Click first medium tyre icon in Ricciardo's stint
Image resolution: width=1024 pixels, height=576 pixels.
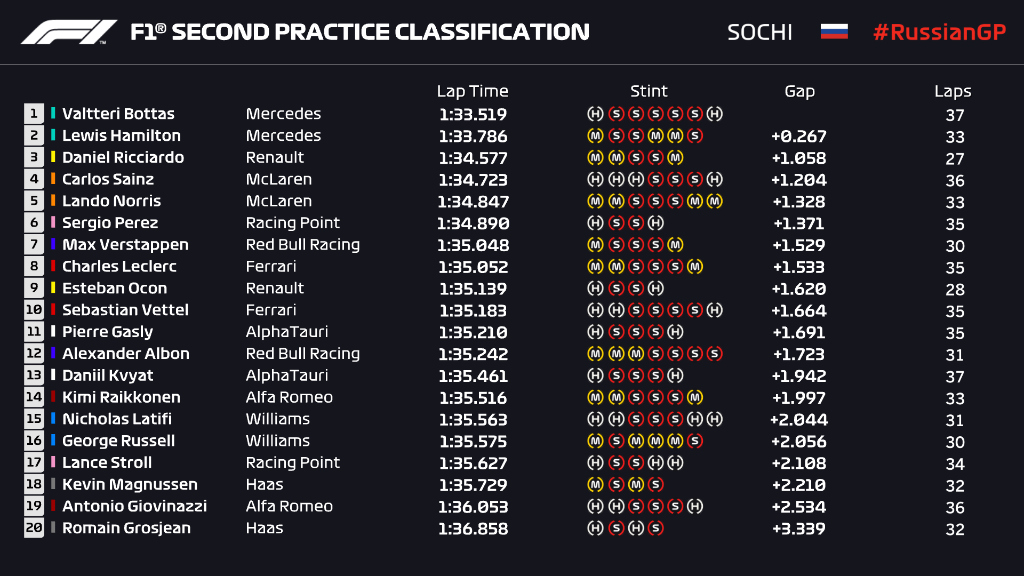[x=594, y=158]
